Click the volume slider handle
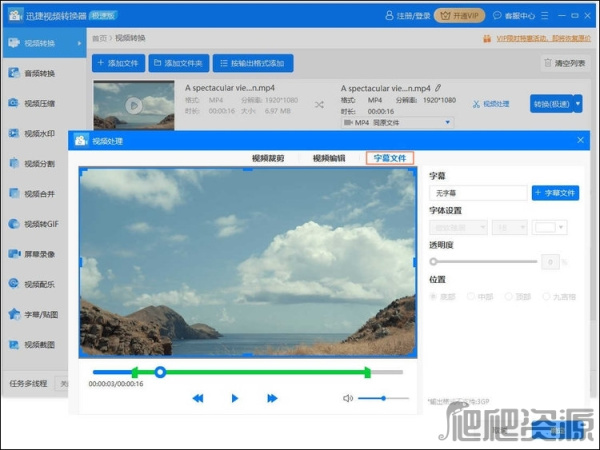 (x=383, y=398)
